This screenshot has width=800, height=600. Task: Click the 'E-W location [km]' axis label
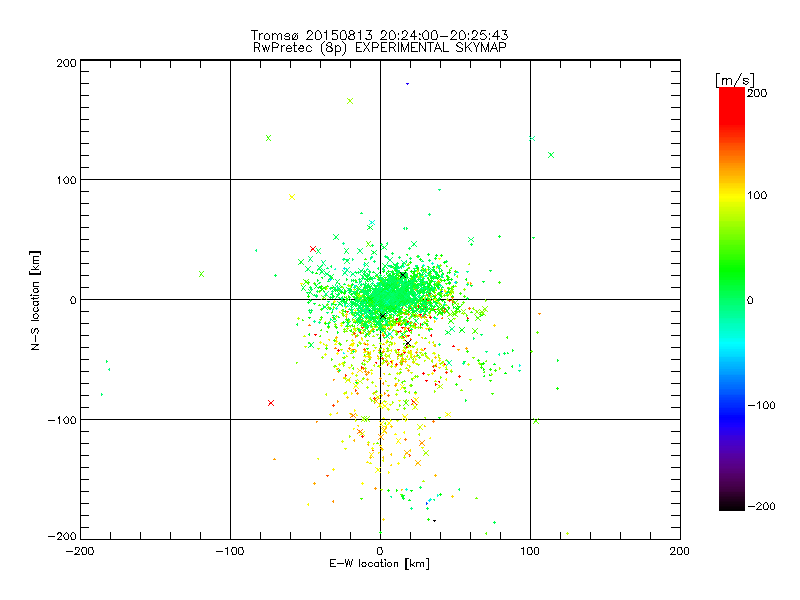pos(379,563)
